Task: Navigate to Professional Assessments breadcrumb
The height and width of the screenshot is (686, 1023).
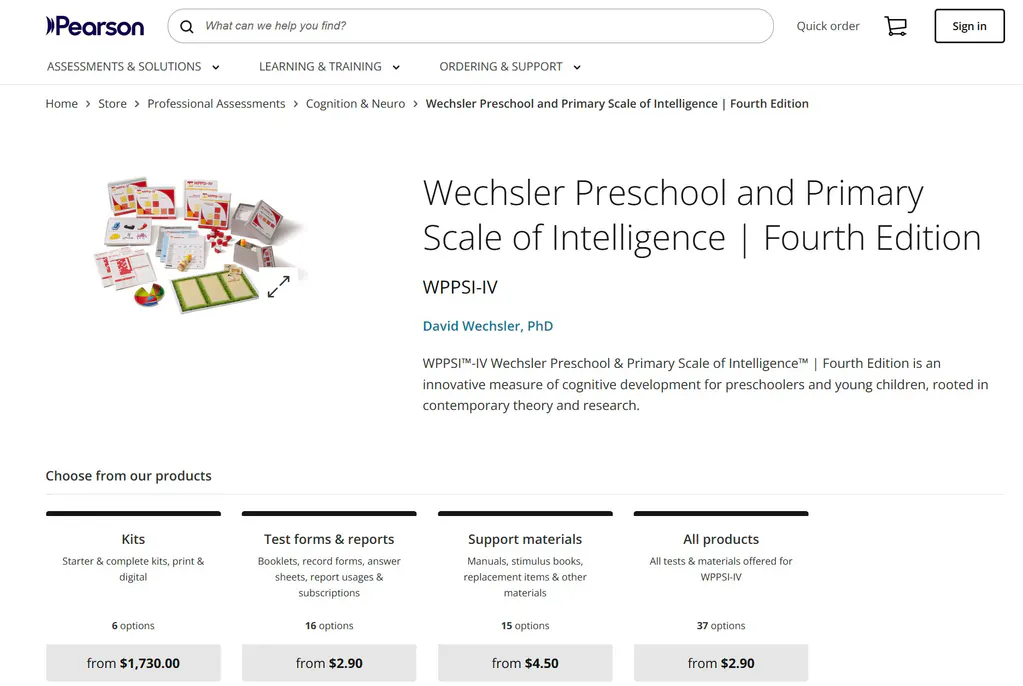Action: point(216,103)
